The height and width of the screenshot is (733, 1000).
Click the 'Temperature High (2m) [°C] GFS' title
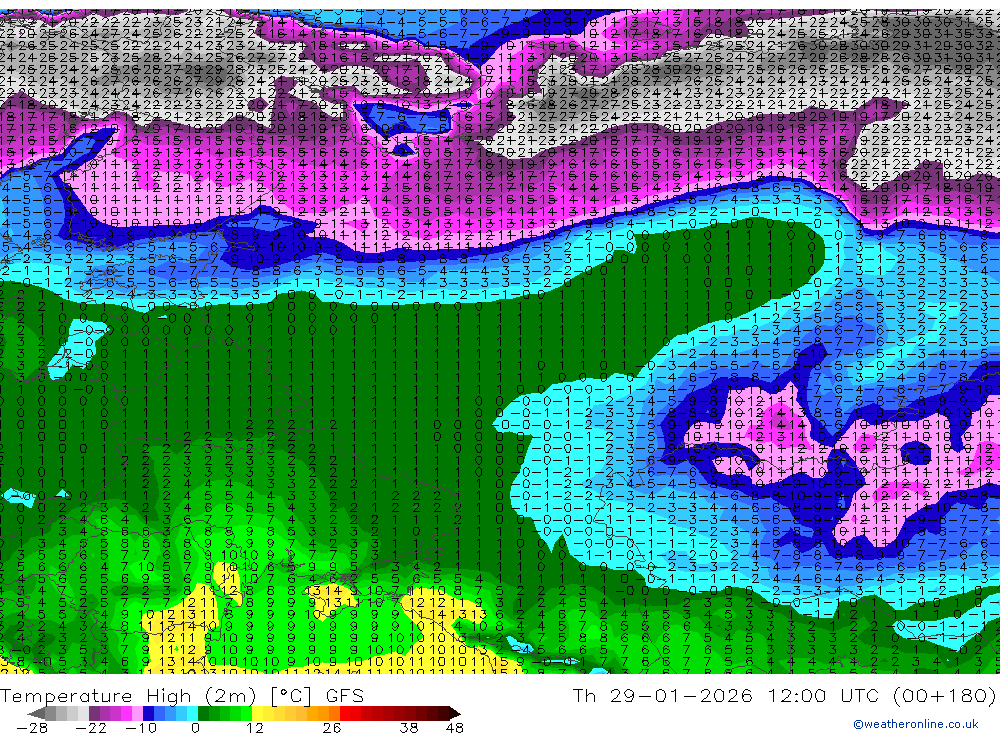point(182,695)
